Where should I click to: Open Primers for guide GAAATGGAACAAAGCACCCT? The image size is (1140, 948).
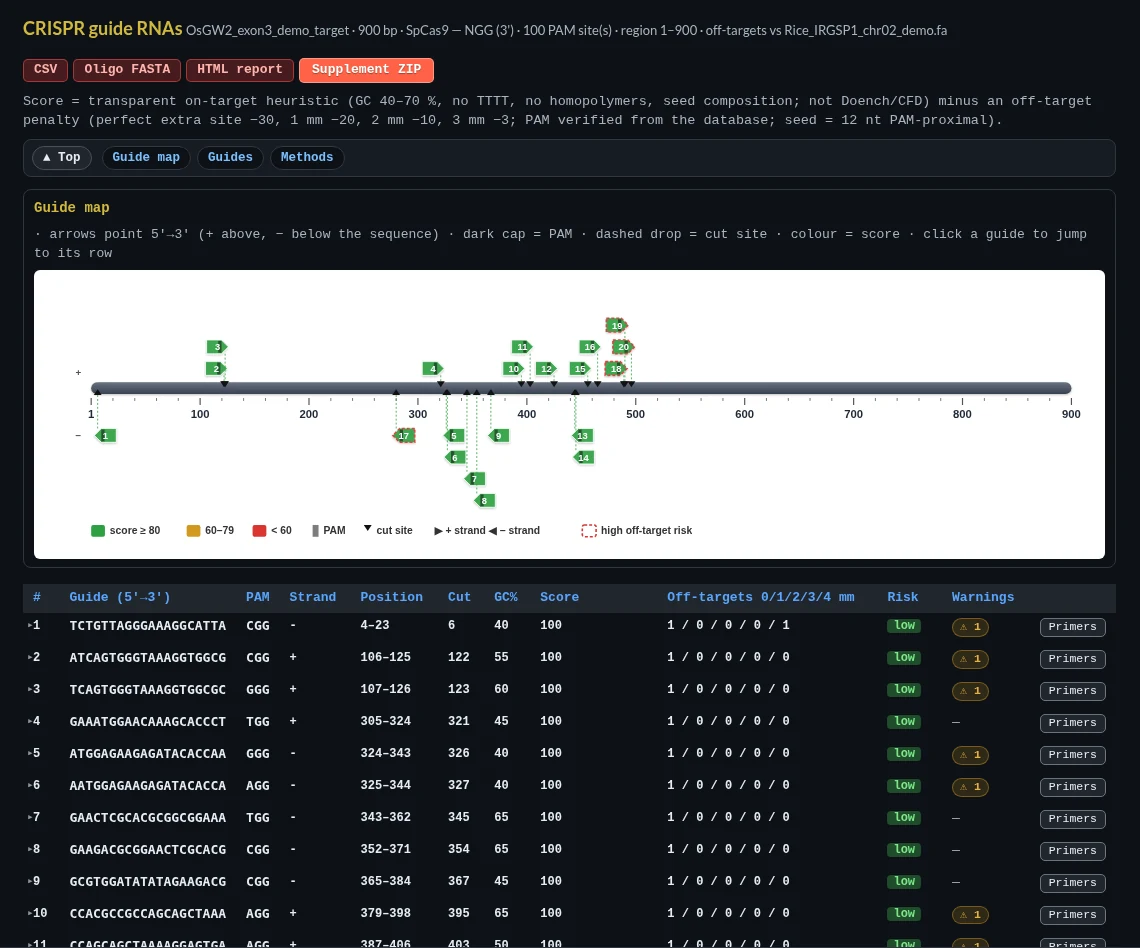(x=1072, y=723)
